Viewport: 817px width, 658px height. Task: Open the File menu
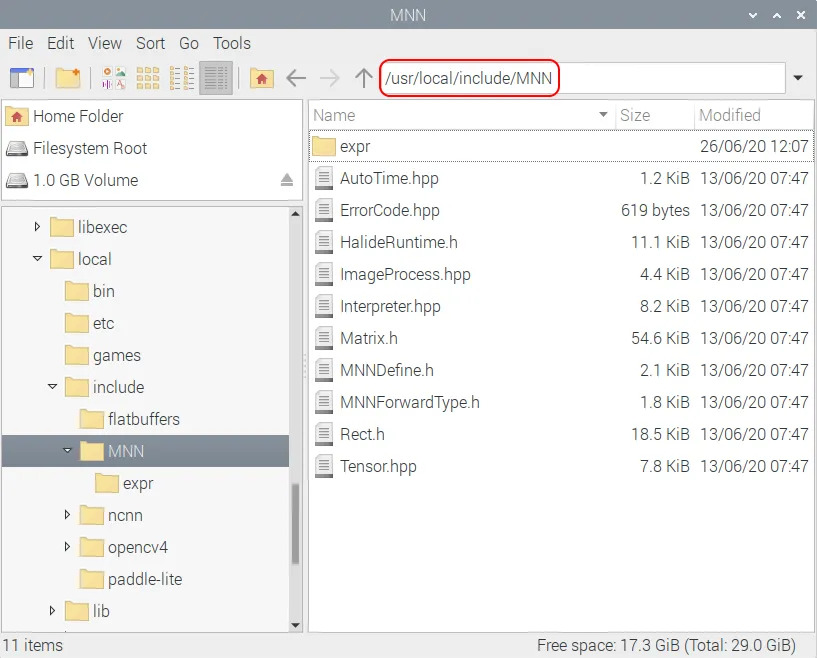pos(21,43)
